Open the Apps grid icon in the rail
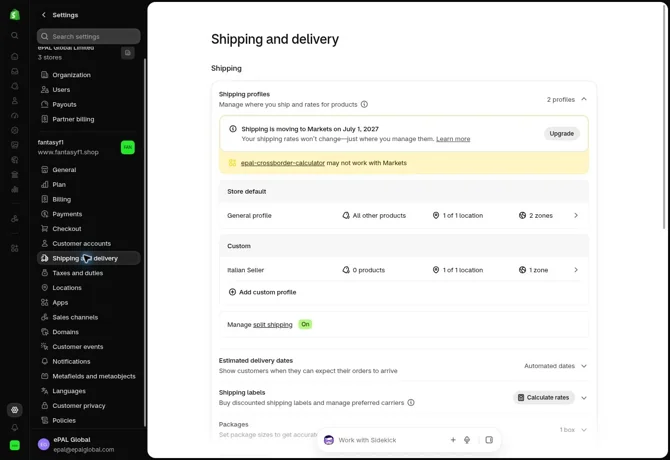The image size is (670, 460). [x=15, y=248]
